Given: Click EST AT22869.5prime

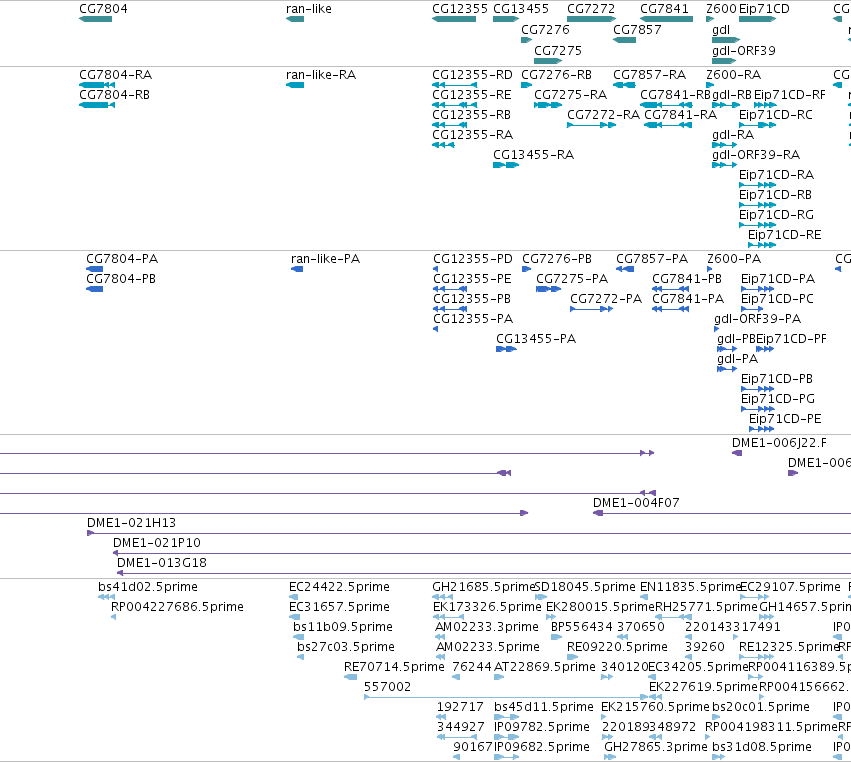Looking at the screenshot, I should click(x=544, y=666).
